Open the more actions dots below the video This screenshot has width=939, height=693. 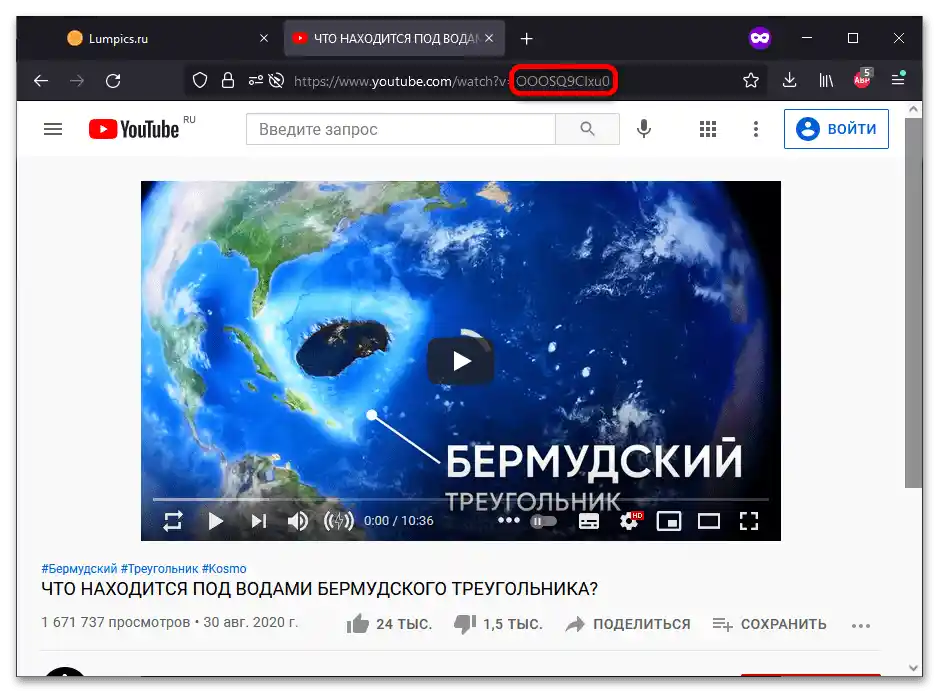(861, 625)
